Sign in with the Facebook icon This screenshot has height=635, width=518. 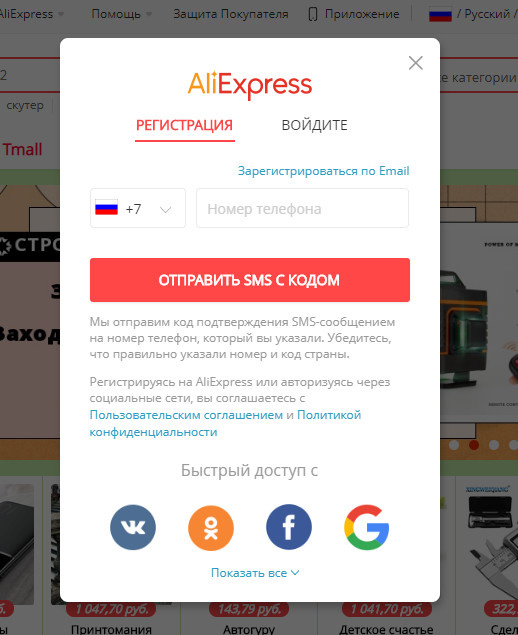(x=289, y=527)
